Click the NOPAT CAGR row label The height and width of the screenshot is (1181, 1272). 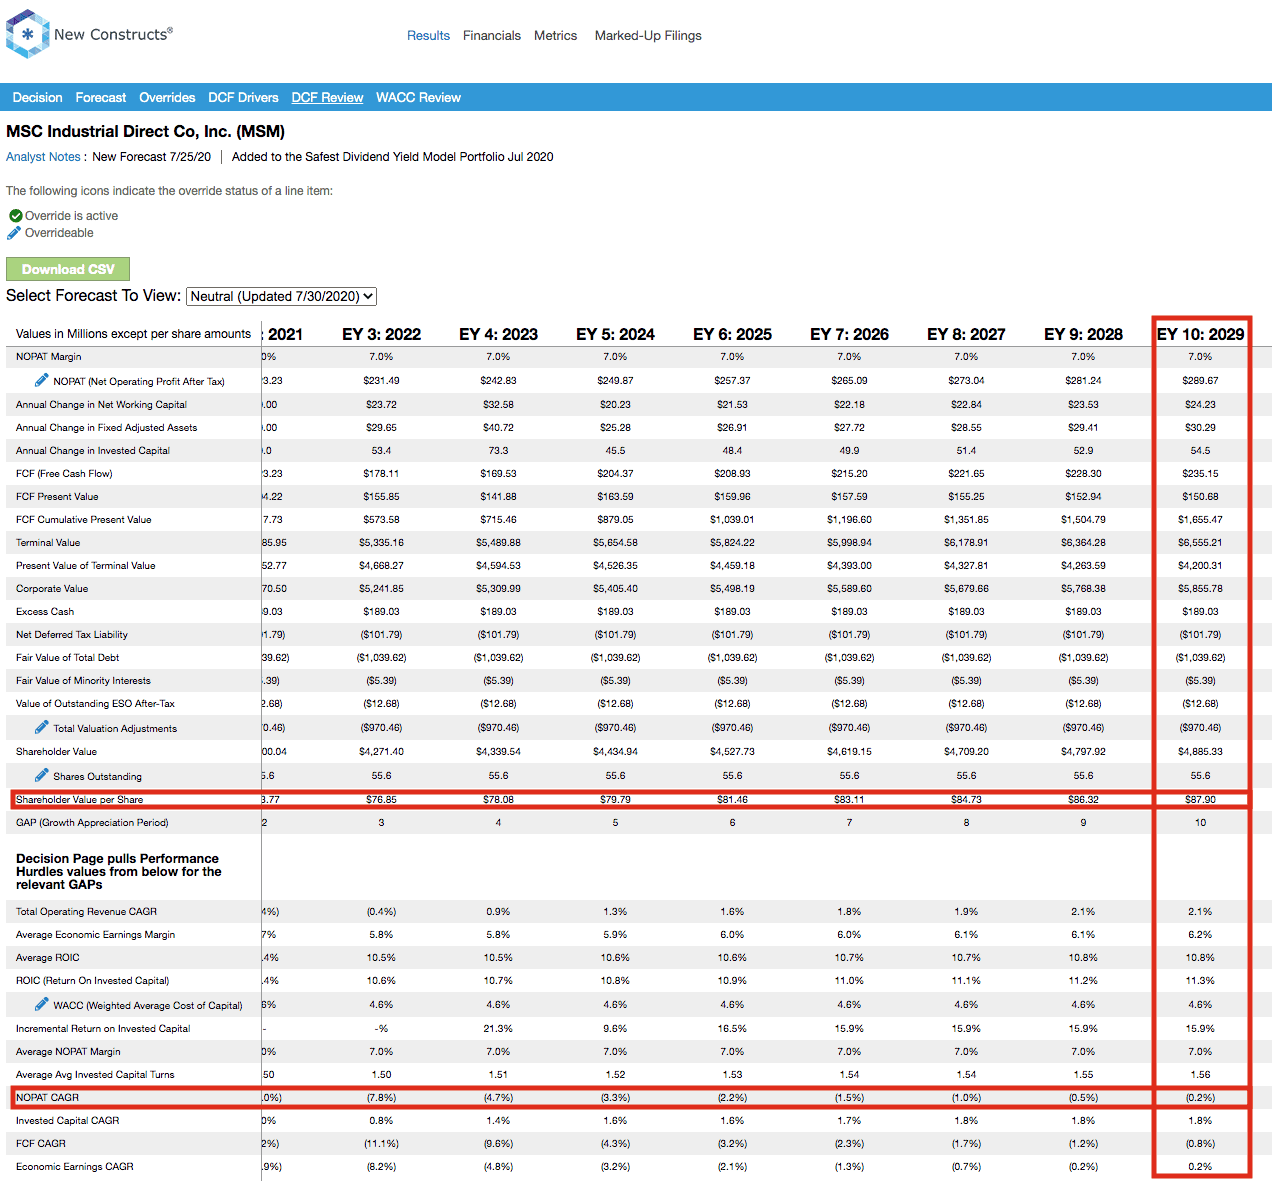coord(47,1098)
